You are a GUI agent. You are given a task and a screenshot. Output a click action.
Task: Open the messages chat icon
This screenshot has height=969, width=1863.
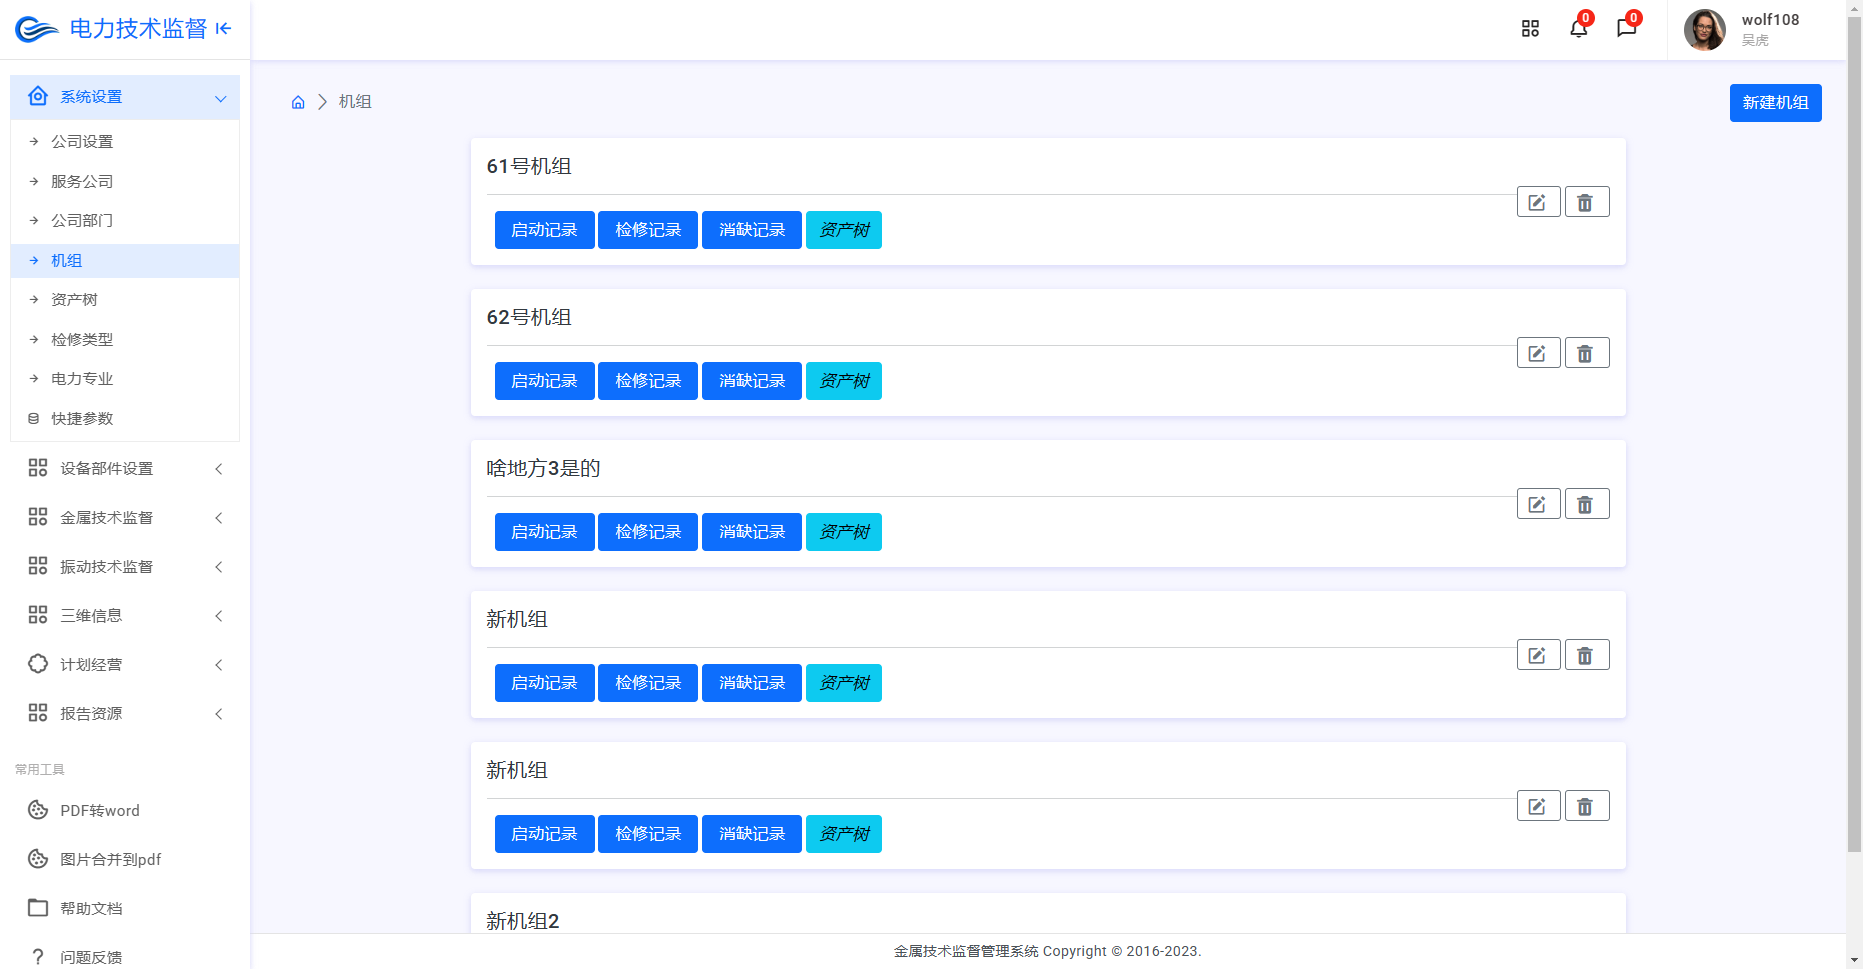1627,28
